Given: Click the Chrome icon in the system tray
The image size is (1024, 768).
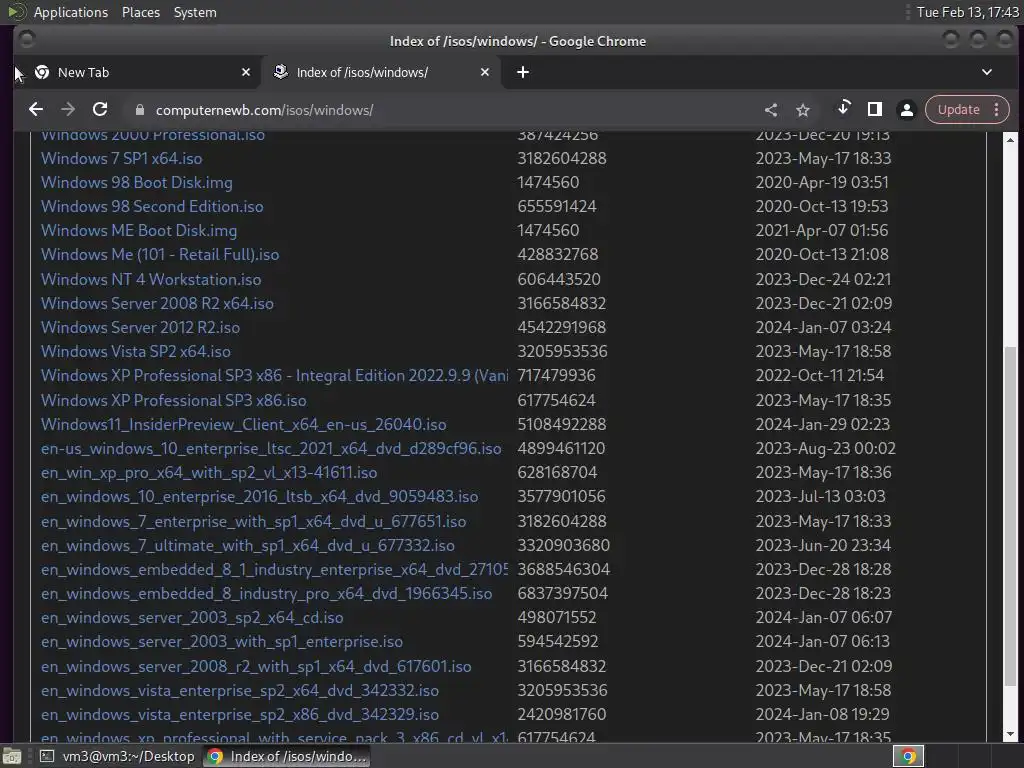Looking at the screenshot, I should (x=908, y=756).
